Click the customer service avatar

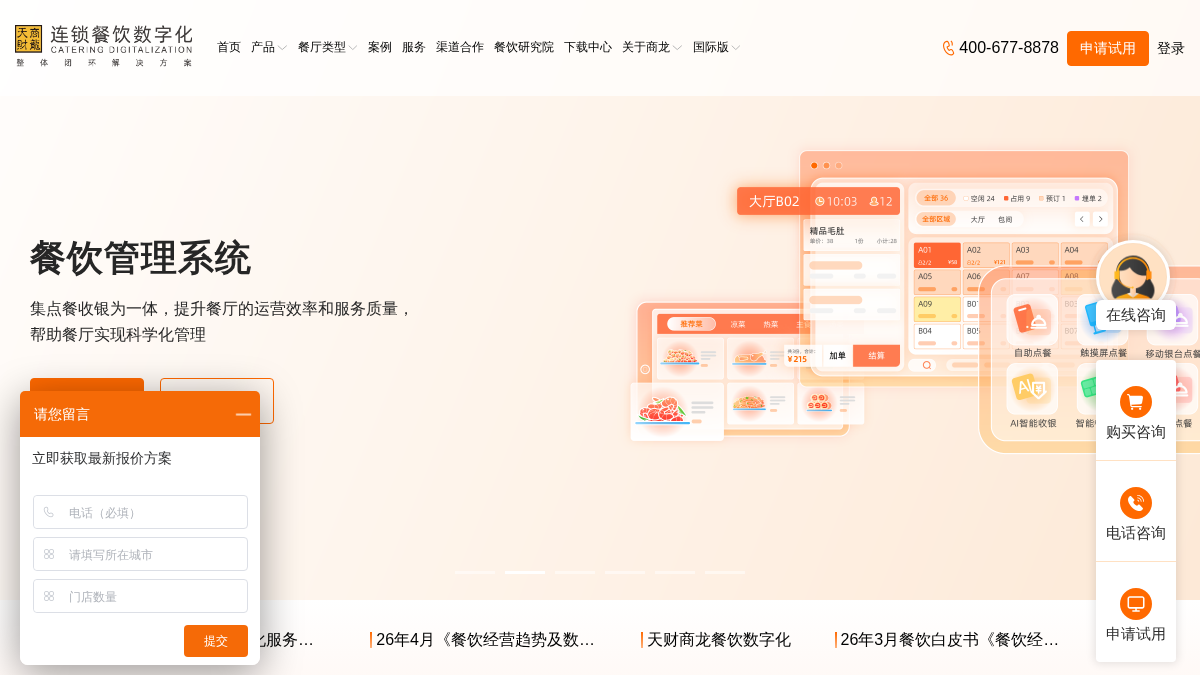click(x=1133, y=275)
